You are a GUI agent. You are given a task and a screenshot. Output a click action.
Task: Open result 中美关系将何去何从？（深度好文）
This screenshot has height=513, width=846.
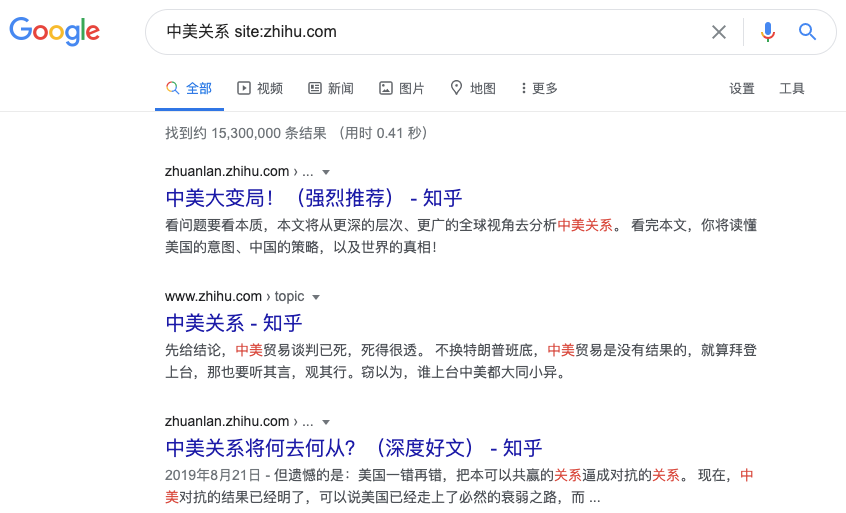[x=354, y=448]
